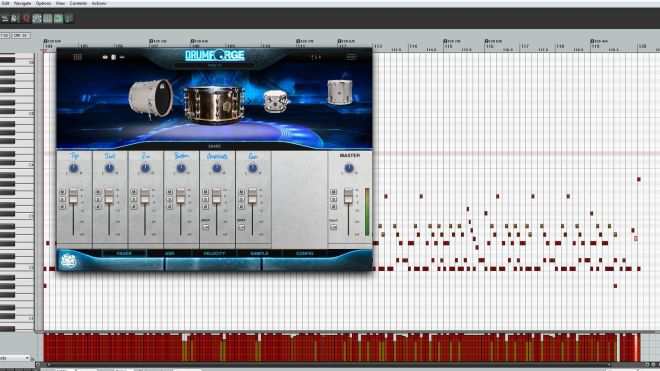660x371 pixels.
Task: Open the Options menu
Action: [x=43, y=3]
